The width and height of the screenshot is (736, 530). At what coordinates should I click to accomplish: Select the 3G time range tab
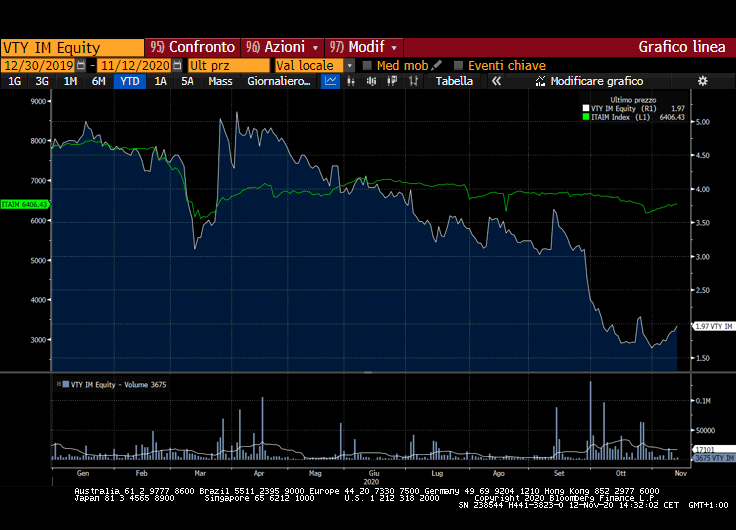coord(42,81)
